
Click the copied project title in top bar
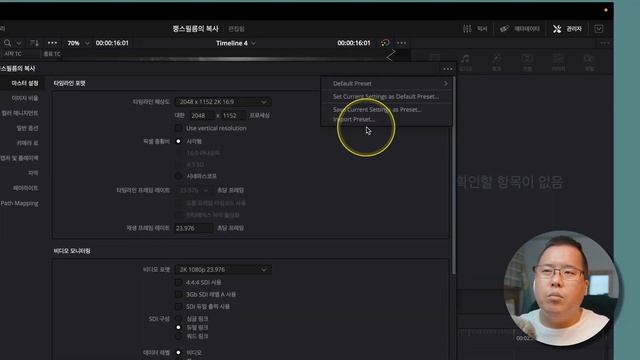pos(195,29)
